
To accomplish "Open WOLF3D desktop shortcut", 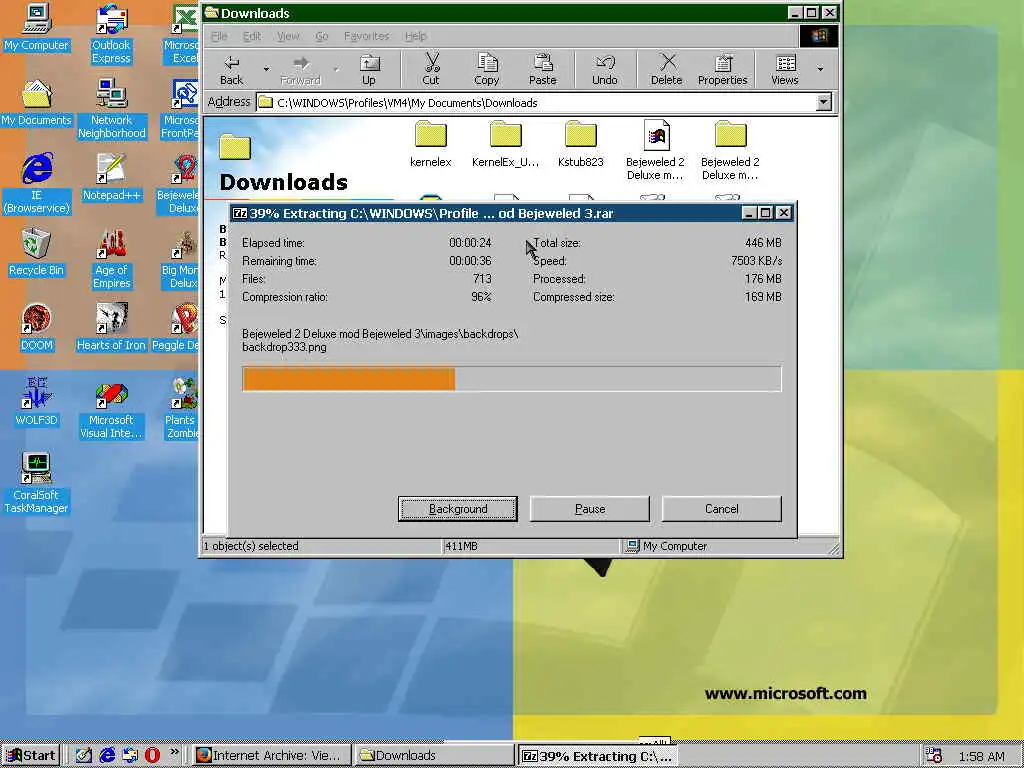I will tap(37, 402).
